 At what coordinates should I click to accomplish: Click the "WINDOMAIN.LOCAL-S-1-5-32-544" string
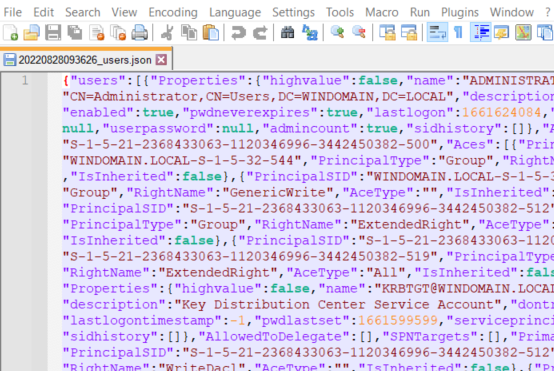[x=182, y=160]
